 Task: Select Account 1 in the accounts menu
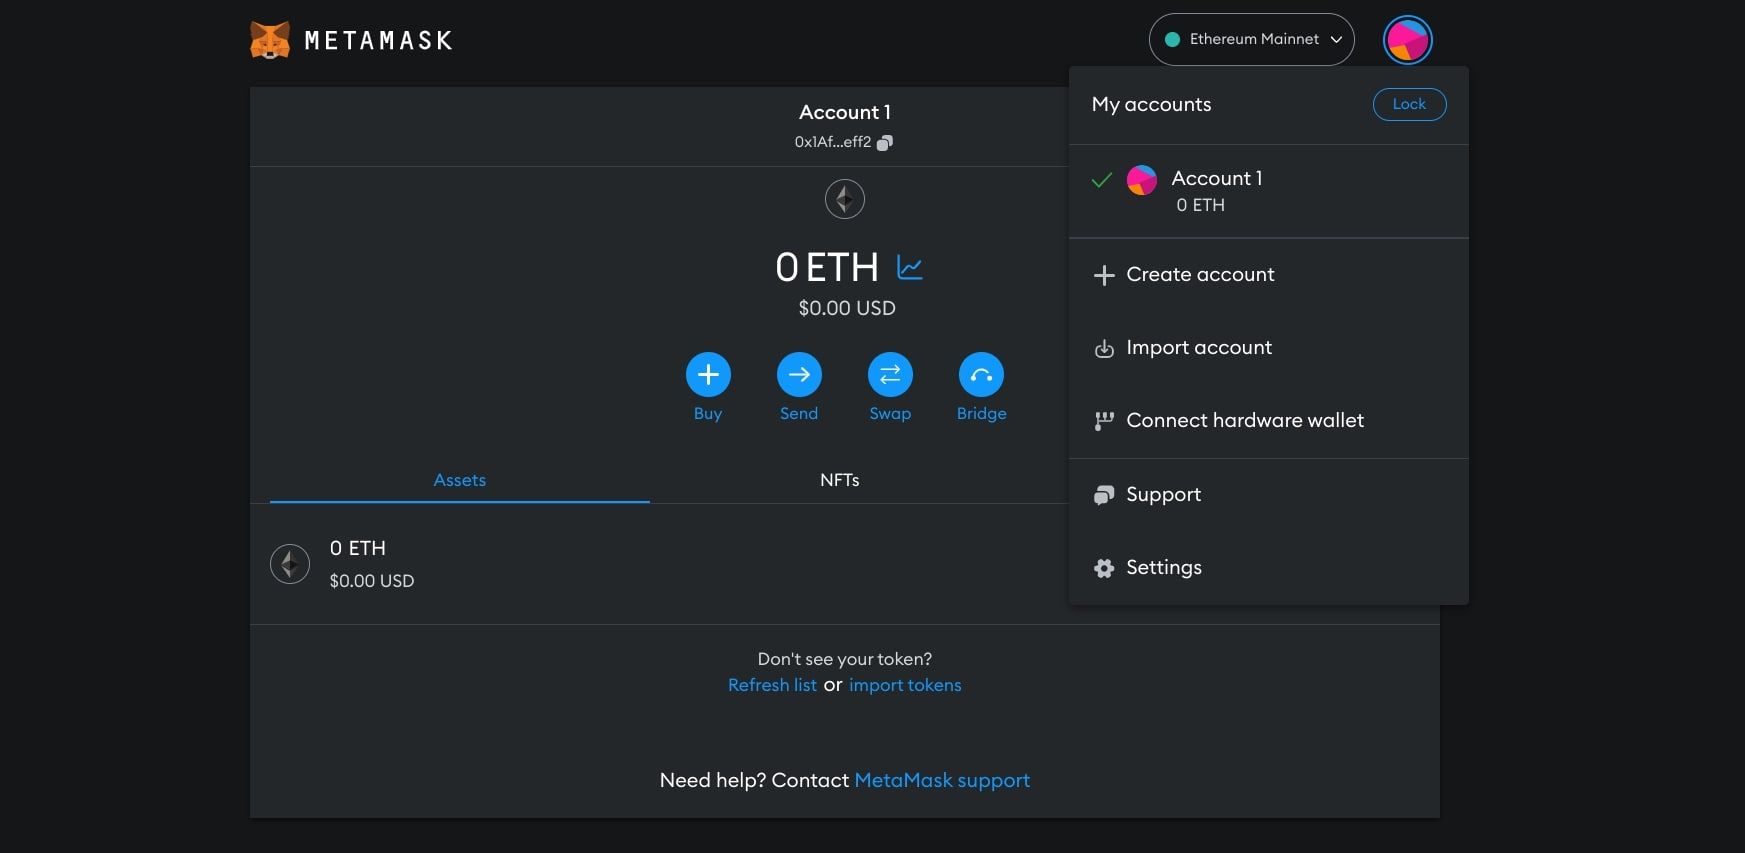point(1268,191)
